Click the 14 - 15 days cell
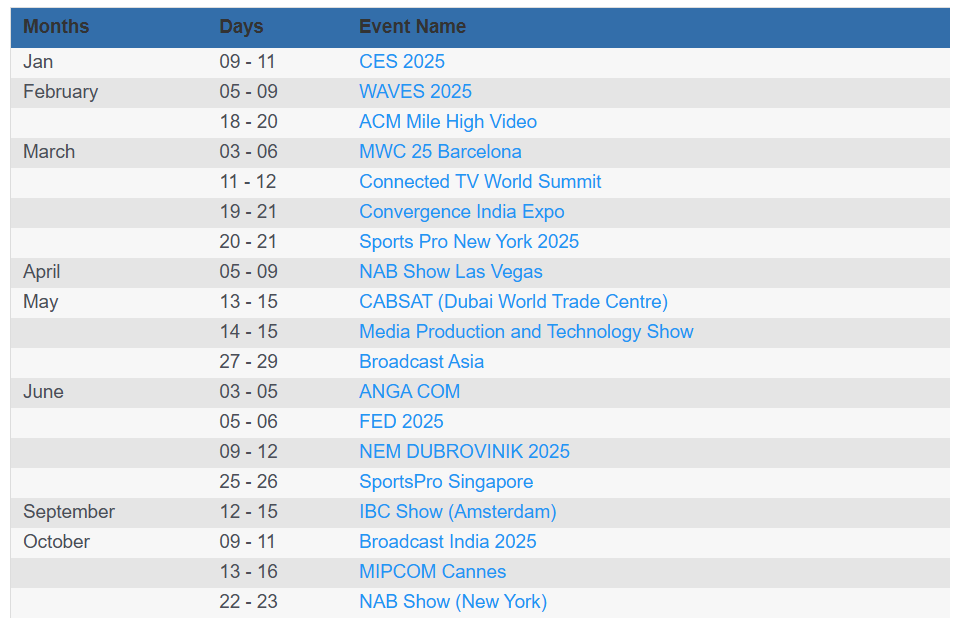Screen dimensions: 958x627 tap(249, 331)
